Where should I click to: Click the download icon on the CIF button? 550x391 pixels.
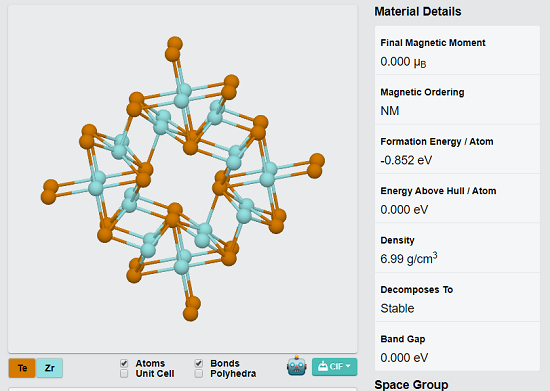[322, 366]
